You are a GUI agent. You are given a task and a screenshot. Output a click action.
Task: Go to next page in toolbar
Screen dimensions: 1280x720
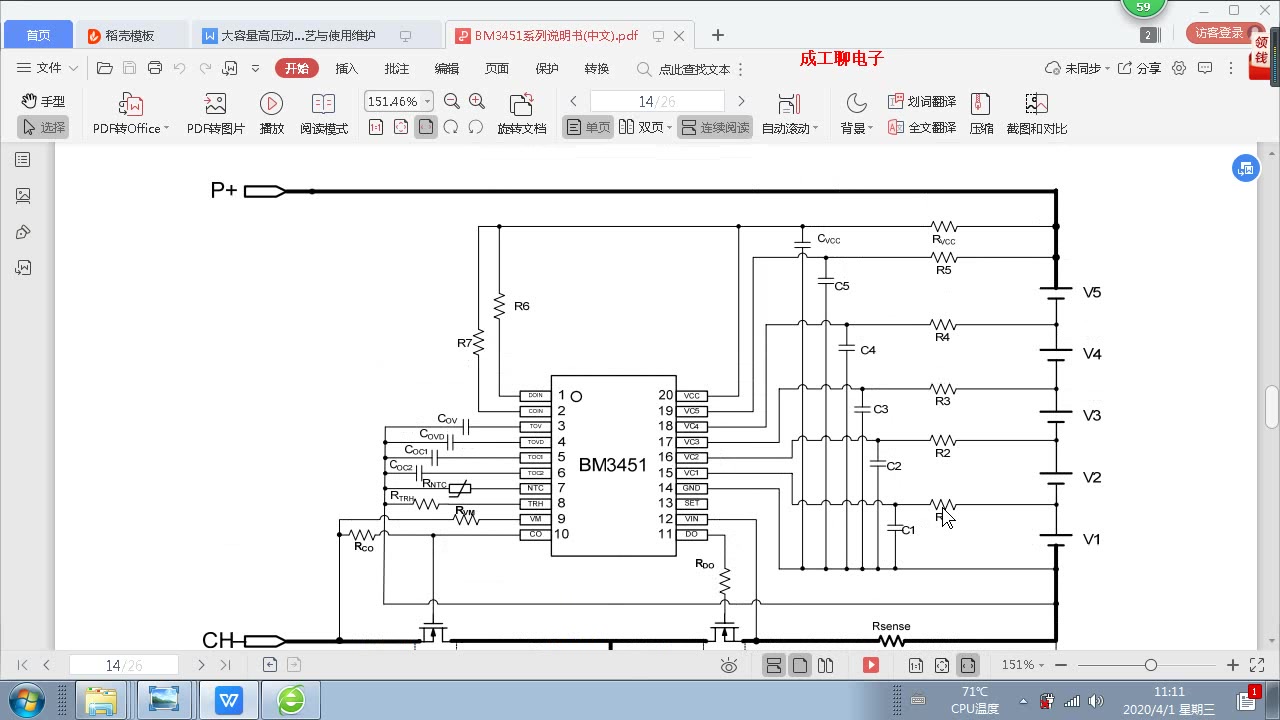741,101
